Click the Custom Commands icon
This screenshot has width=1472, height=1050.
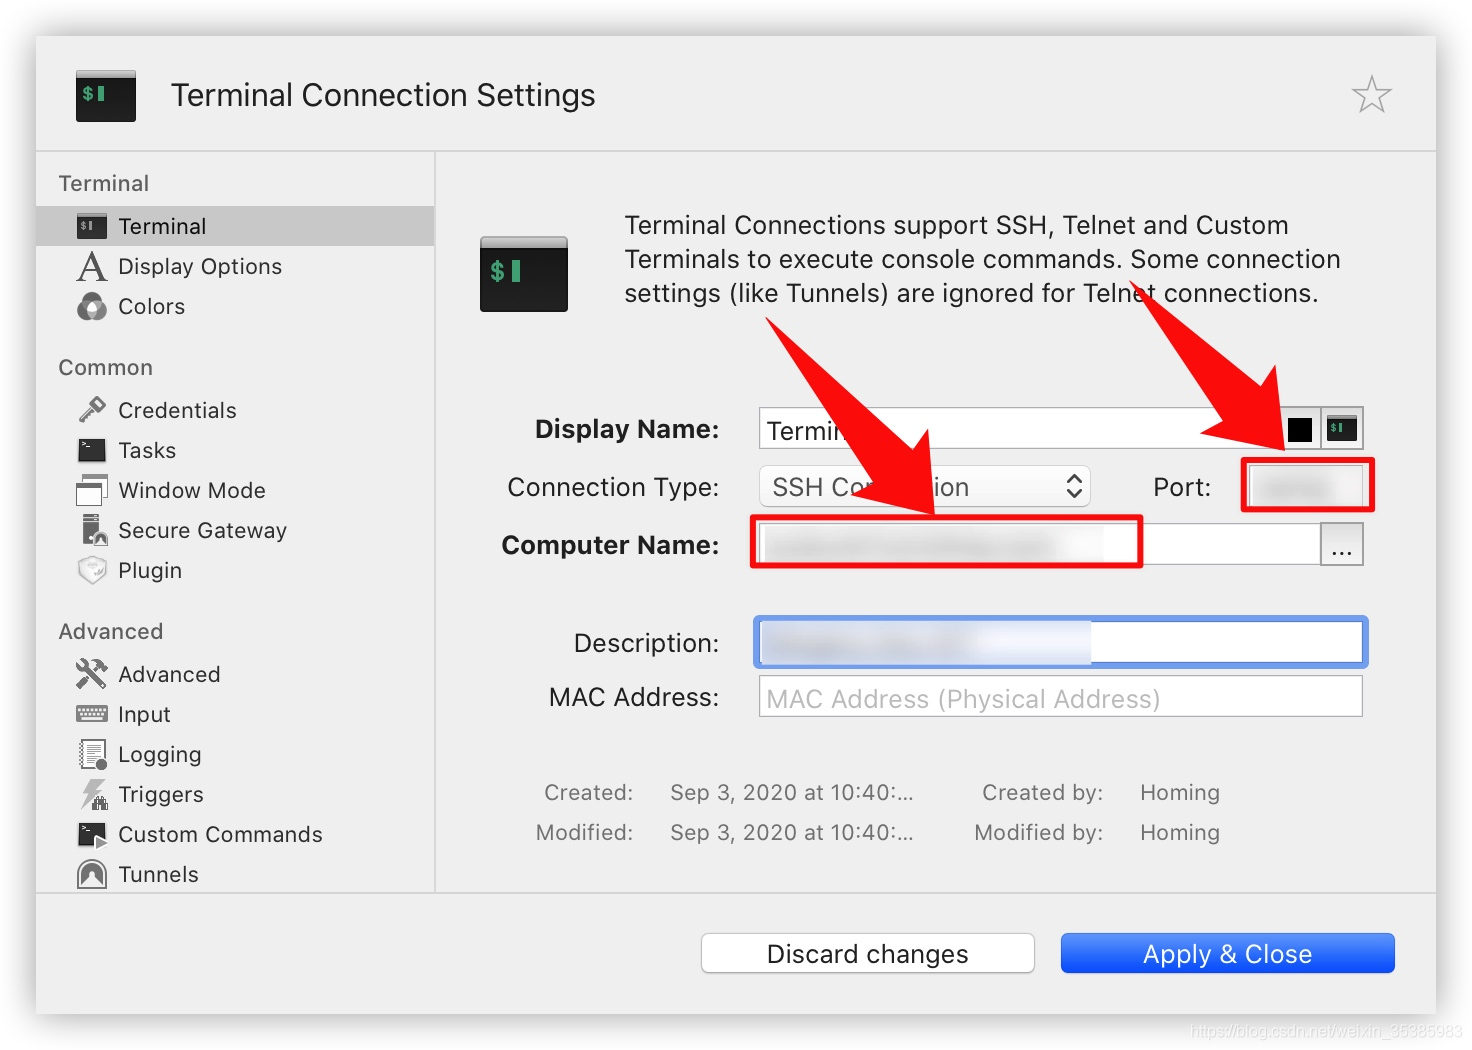92,834
